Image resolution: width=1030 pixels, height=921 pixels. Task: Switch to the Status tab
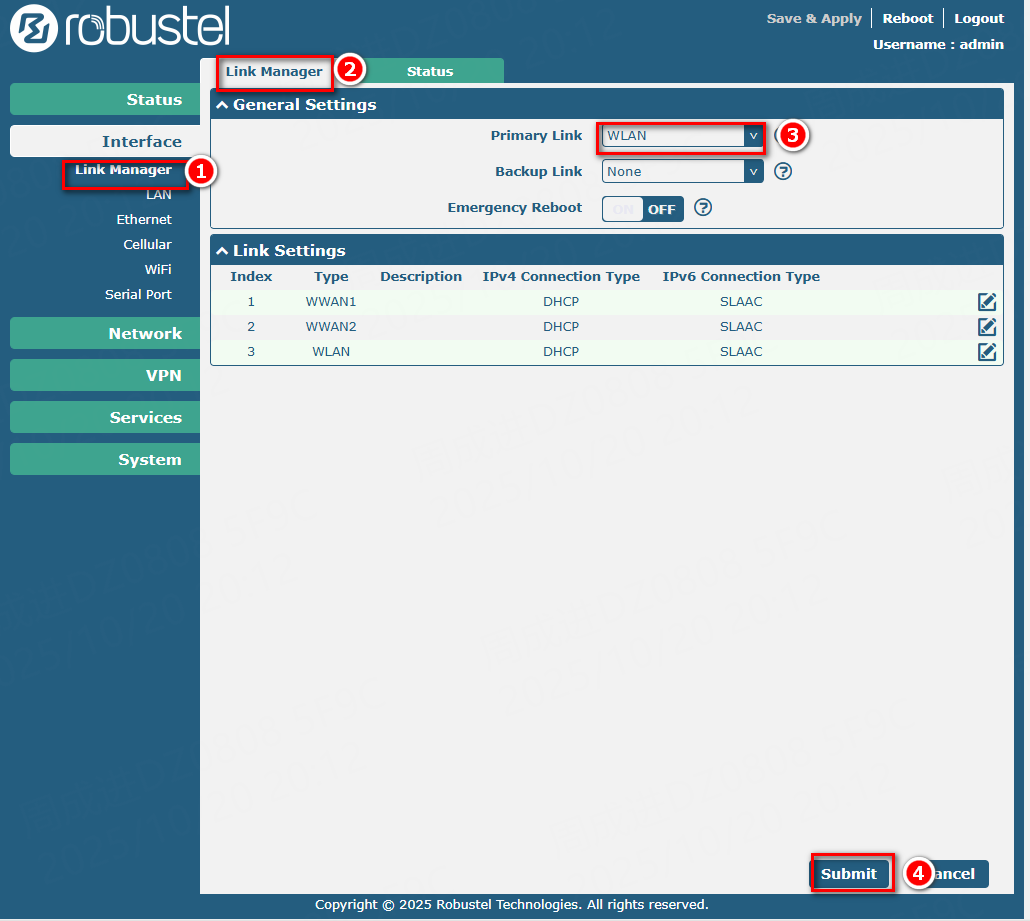click(430, 72)
